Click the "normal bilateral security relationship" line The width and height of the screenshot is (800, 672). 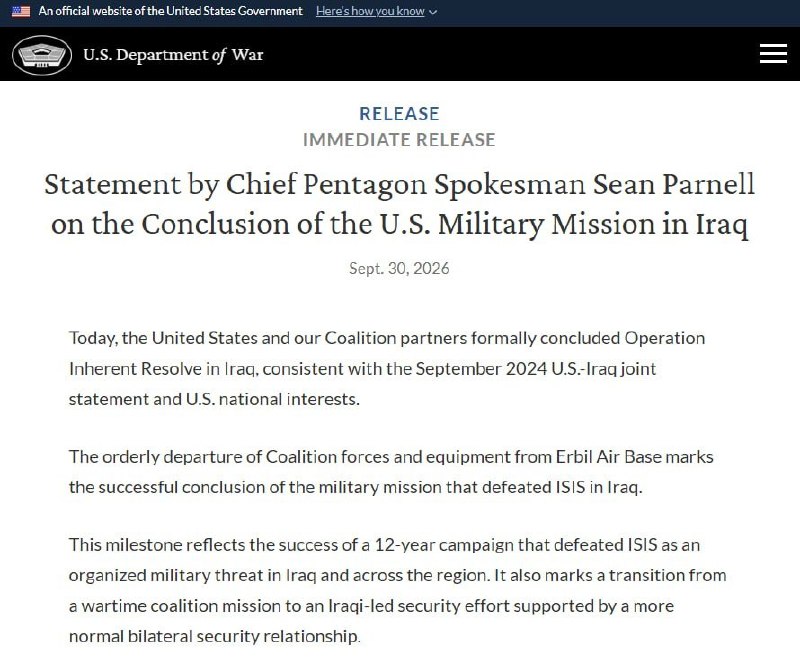point(214,636)
